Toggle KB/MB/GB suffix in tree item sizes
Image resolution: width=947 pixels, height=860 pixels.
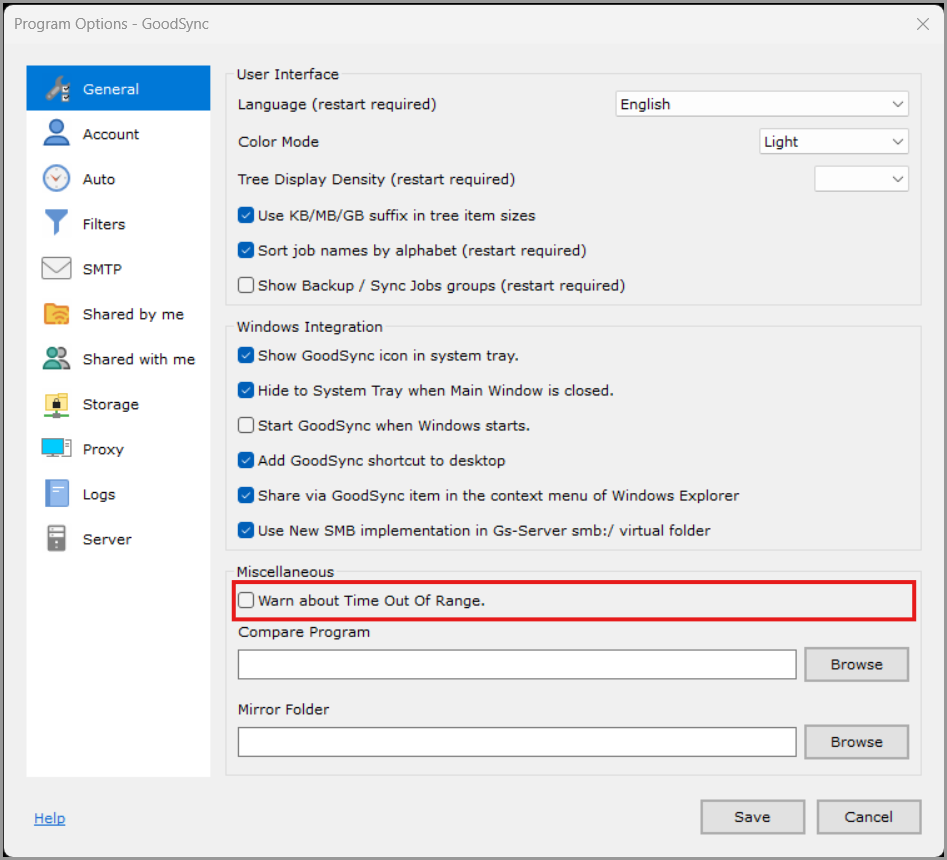click(x=246, y=215)
